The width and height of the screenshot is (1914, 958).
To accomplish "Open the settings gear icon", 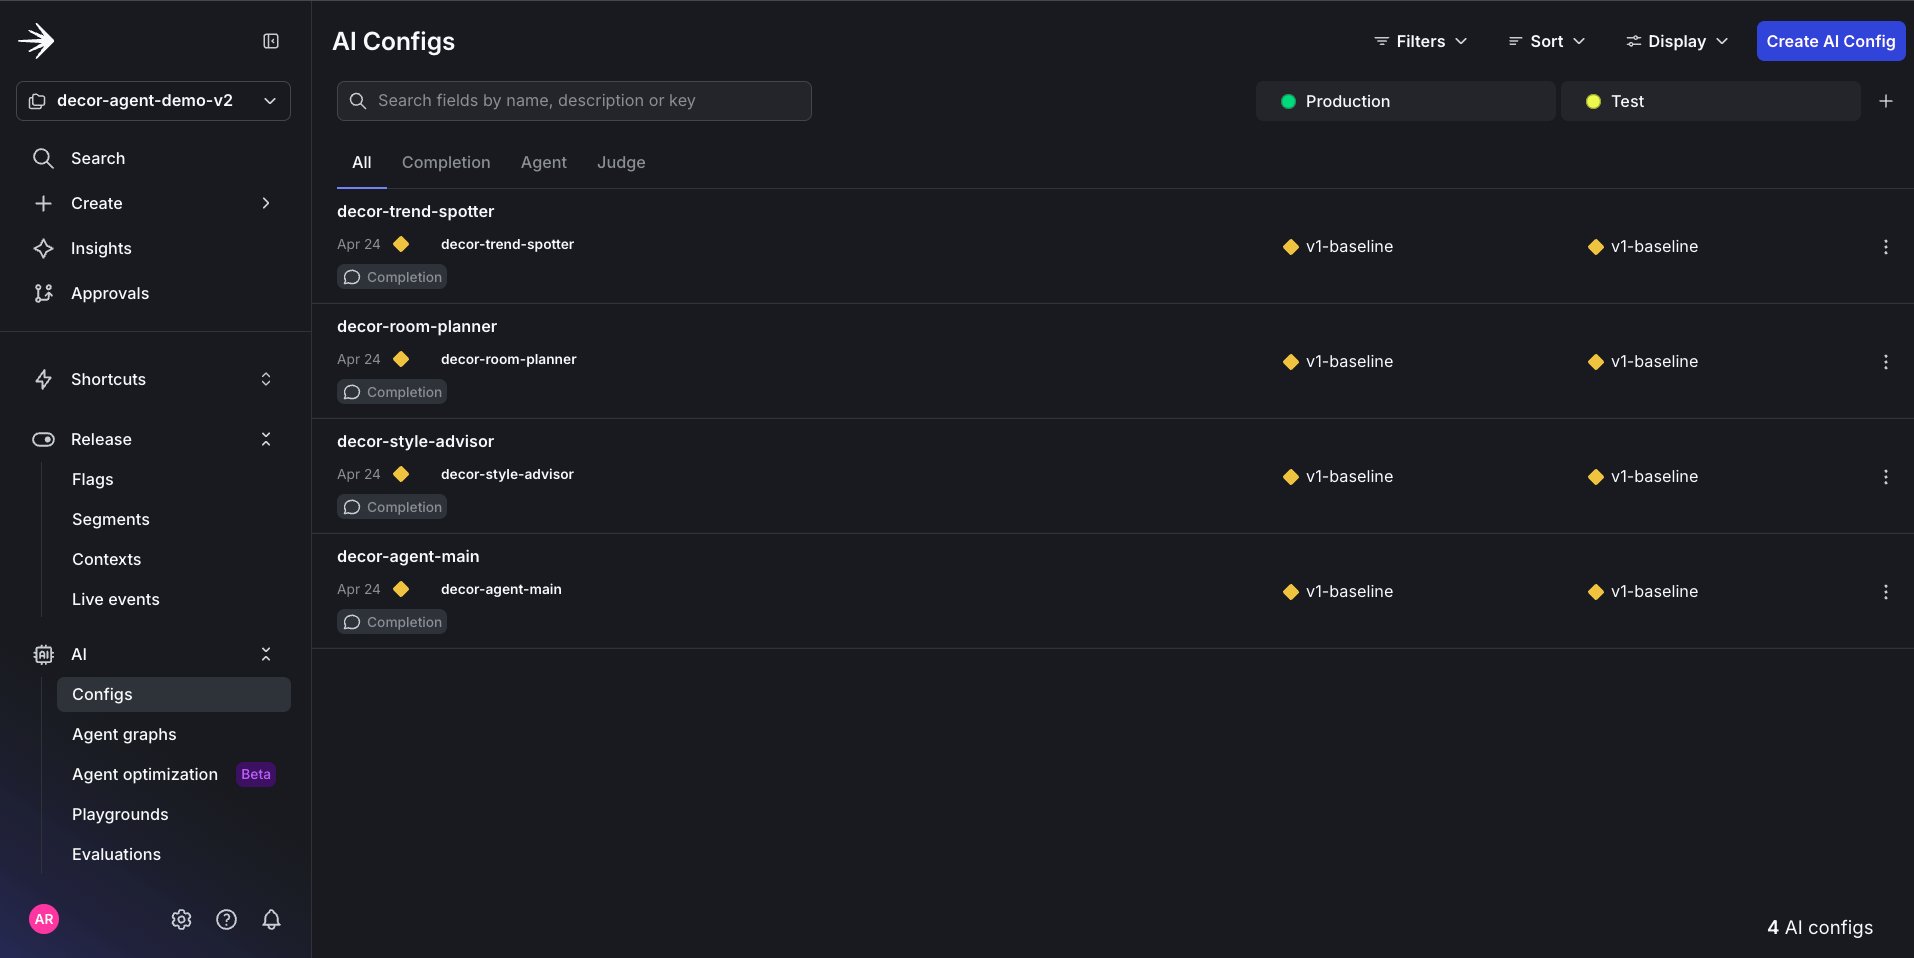I will [x=181, y=919].
